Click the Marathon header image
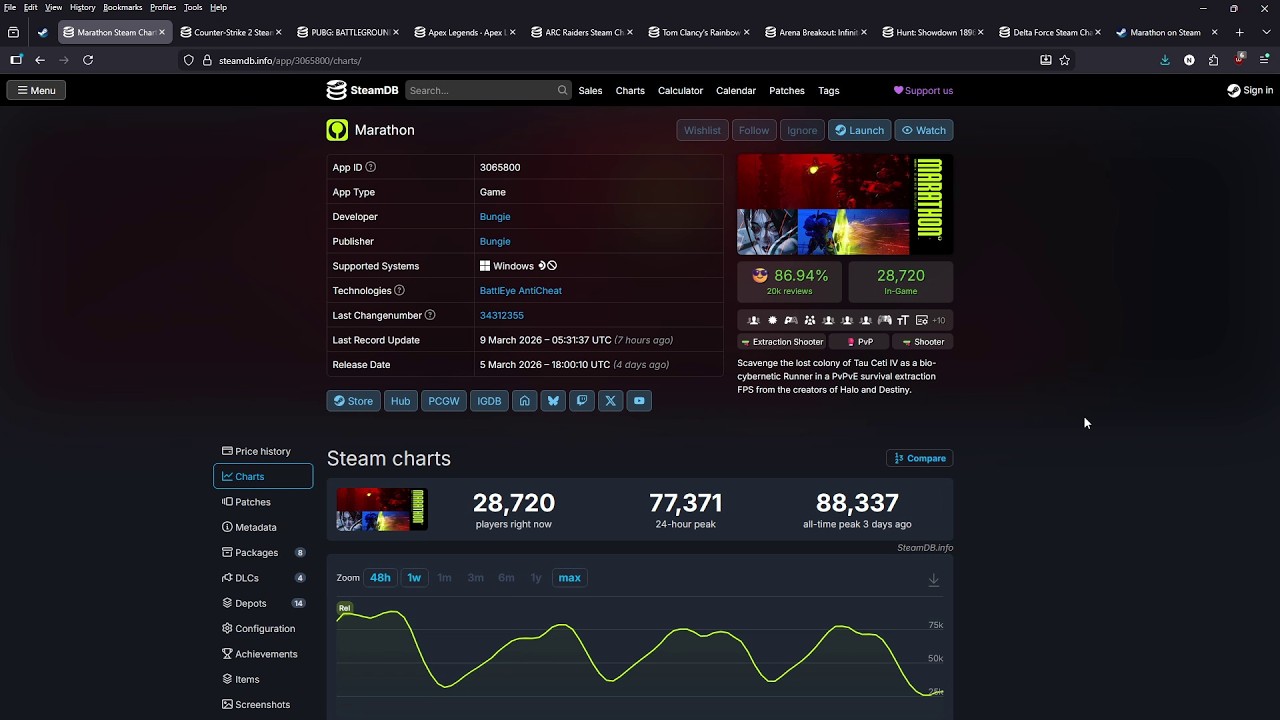Screen dimensions: 1280x720 (845, 205)
